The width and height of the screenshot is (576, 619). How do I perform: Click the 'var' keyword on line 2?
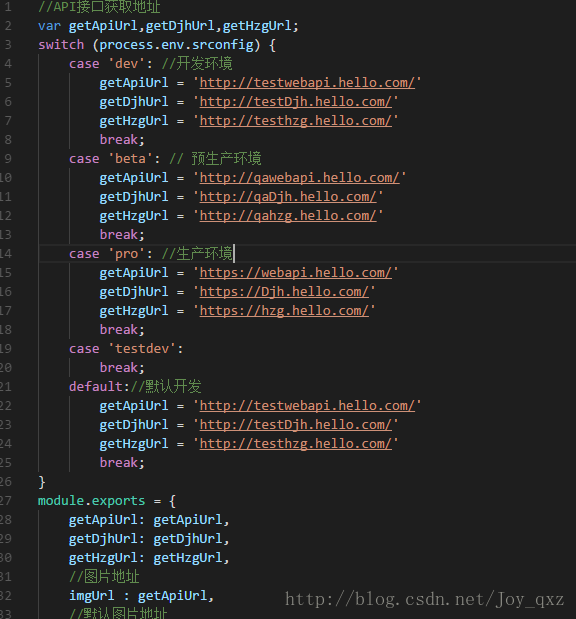tap(49, 26)
